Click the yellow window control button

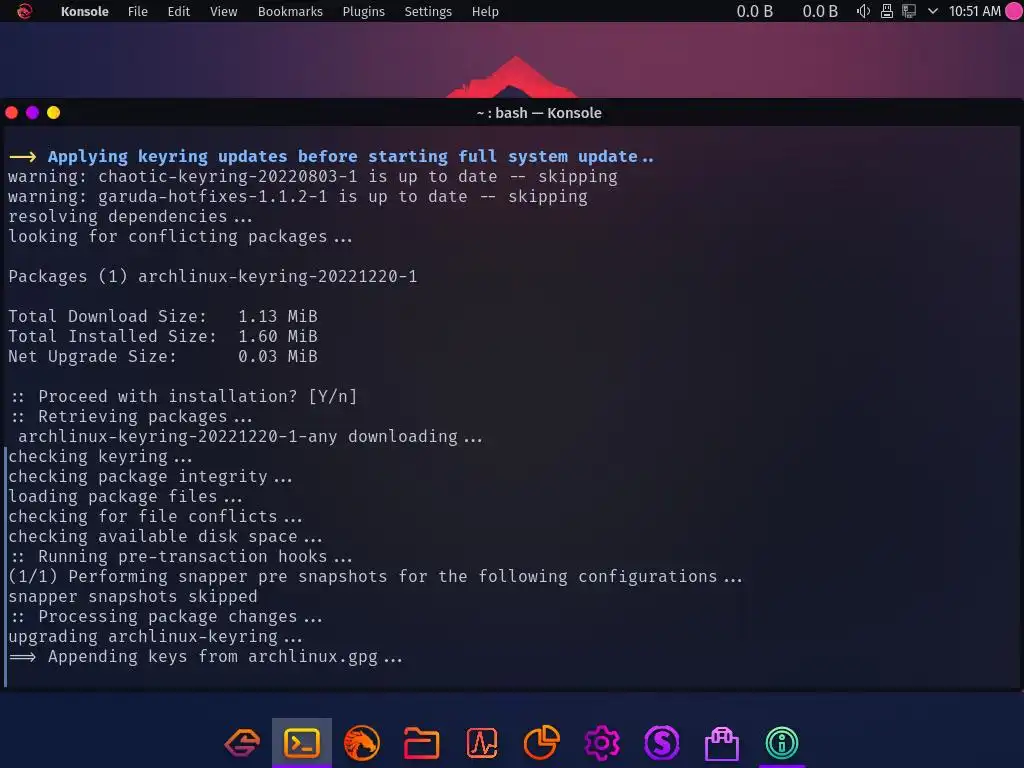tap(54, 112)
